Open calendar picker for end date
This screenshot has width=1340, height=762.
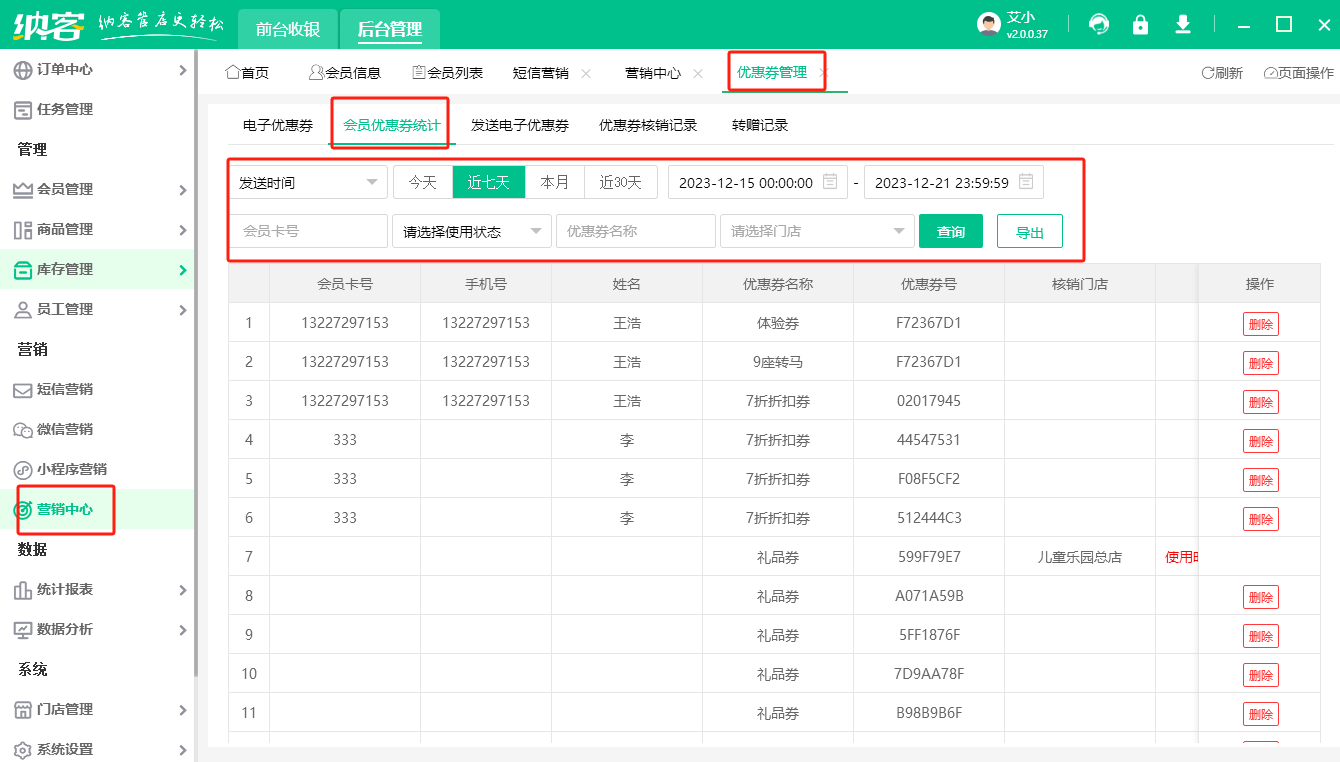tap(1026, 182)
